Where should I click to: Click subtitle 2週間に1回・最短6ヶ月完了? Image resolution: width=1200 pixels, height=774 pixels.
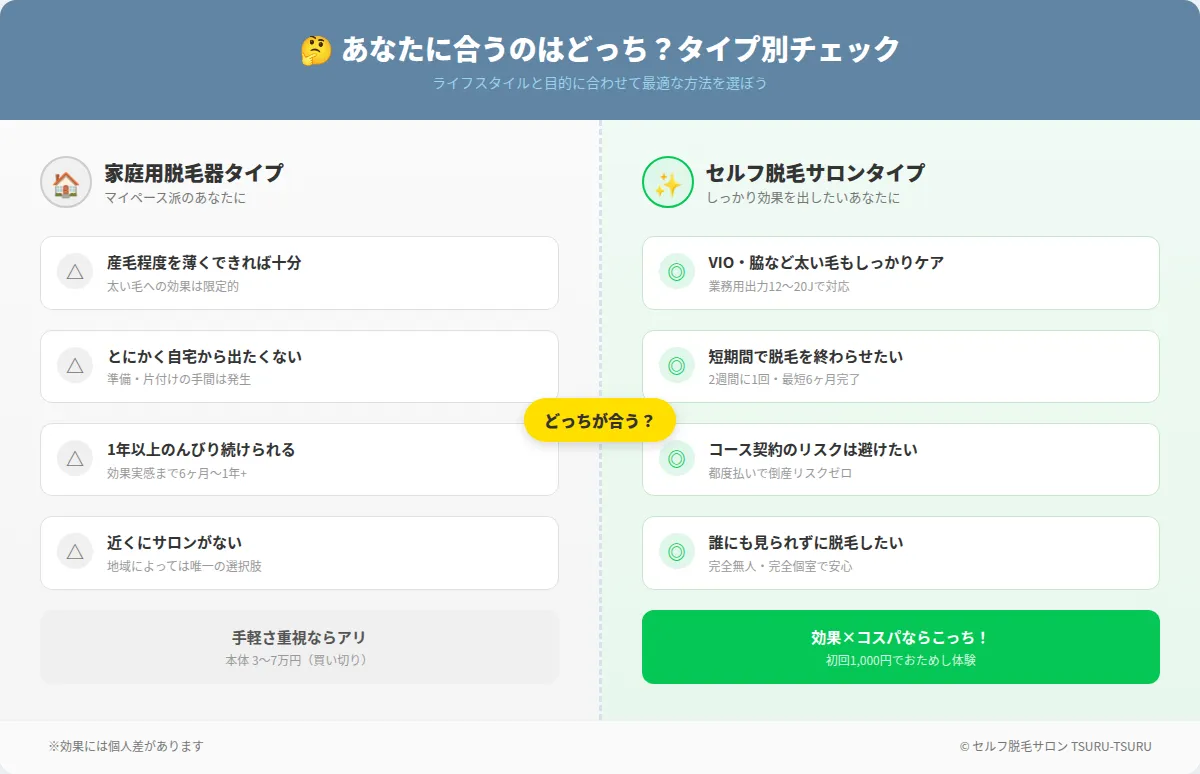[785, 380]
